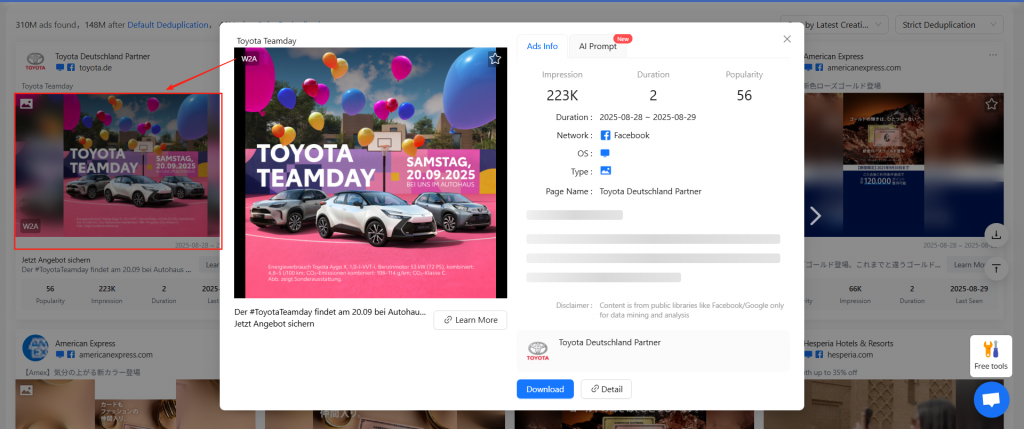
Task: Click the Default Deduplication link
Action: pos(169,24)
